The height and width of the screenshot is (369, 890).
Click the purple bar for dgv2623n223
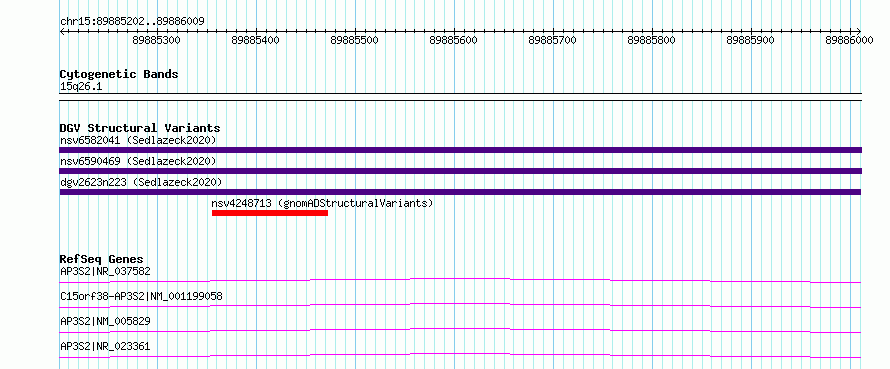[x=460, y=192]
